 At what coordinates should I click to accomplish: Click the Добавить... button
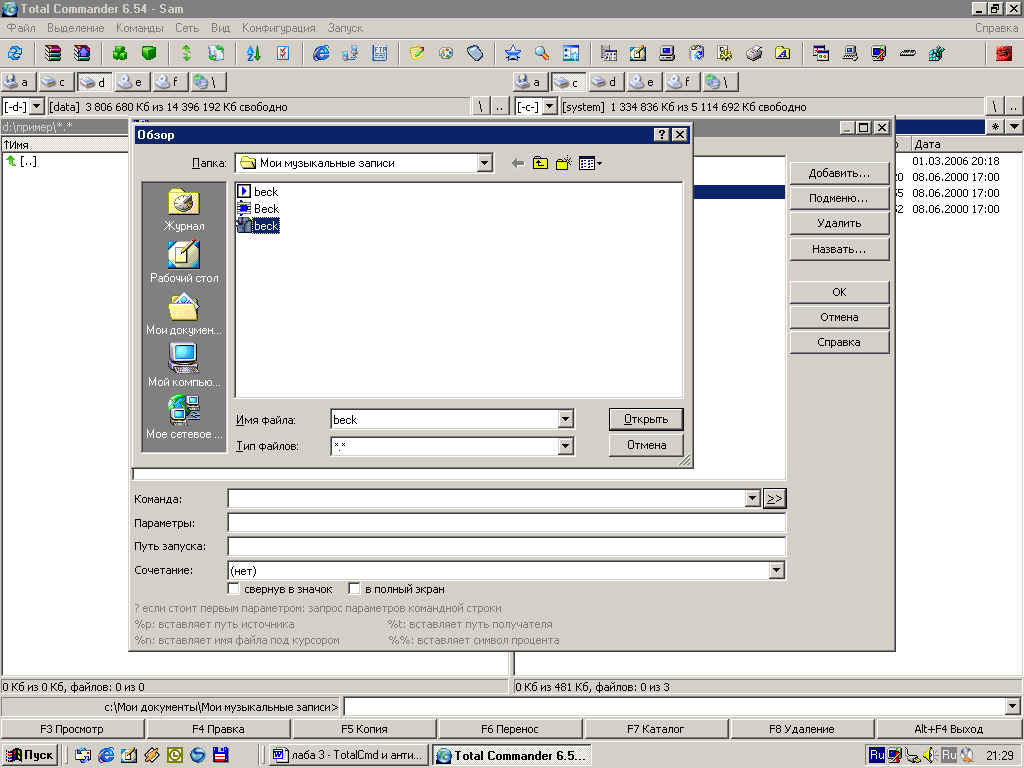[x=839, y=173]
